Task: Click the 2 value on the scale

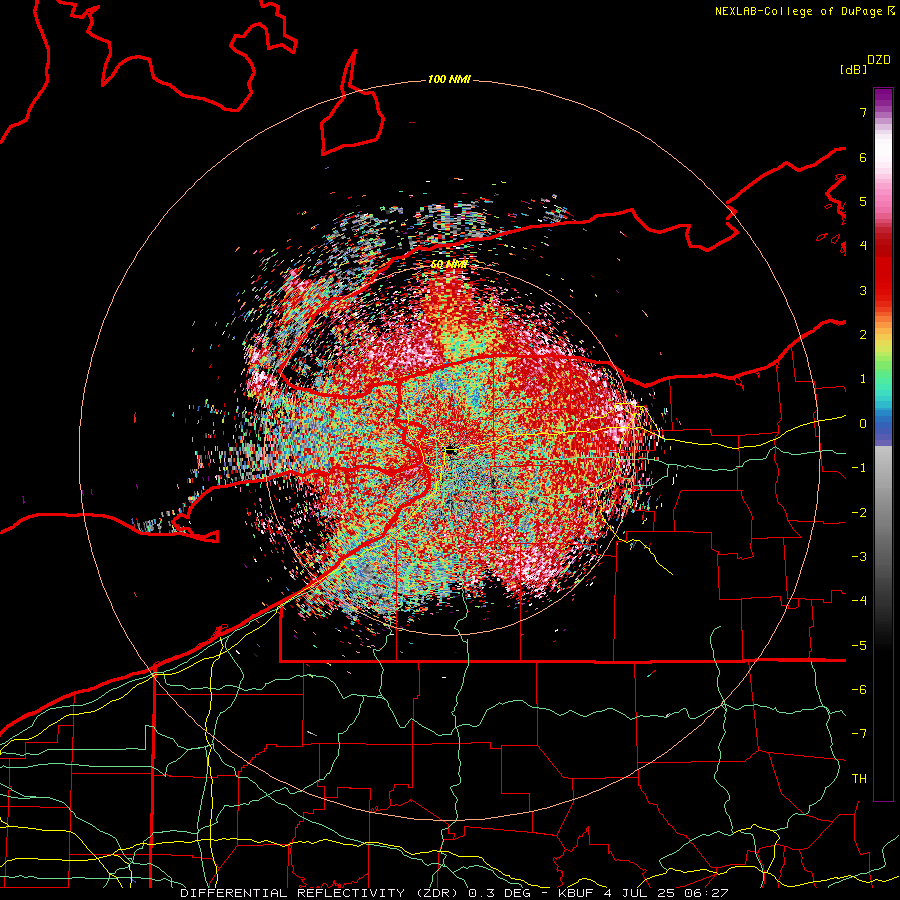Action: click(x=863, y=335)
